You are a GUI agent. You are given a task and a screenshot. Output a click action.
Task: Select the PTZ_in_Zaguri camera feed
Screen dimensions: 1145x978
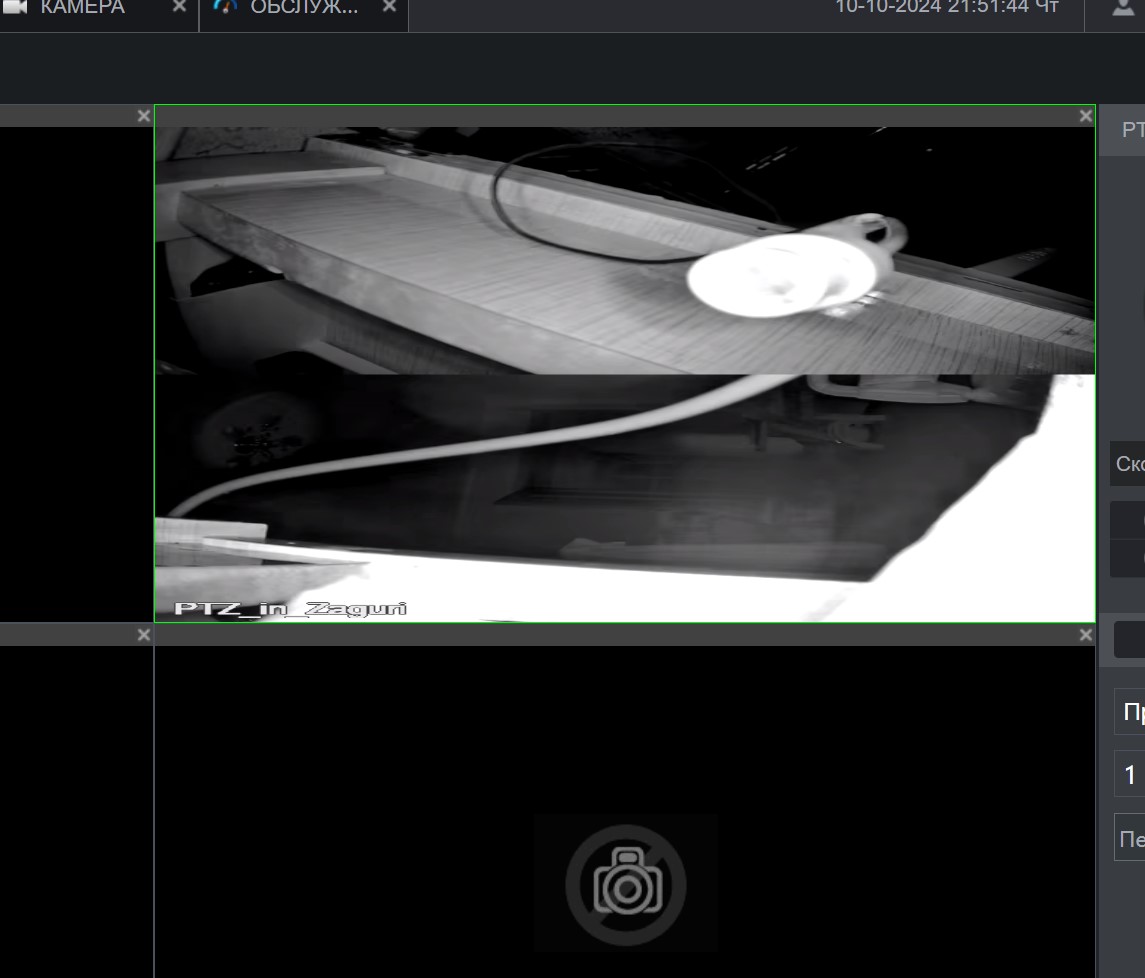pos(624,370)
